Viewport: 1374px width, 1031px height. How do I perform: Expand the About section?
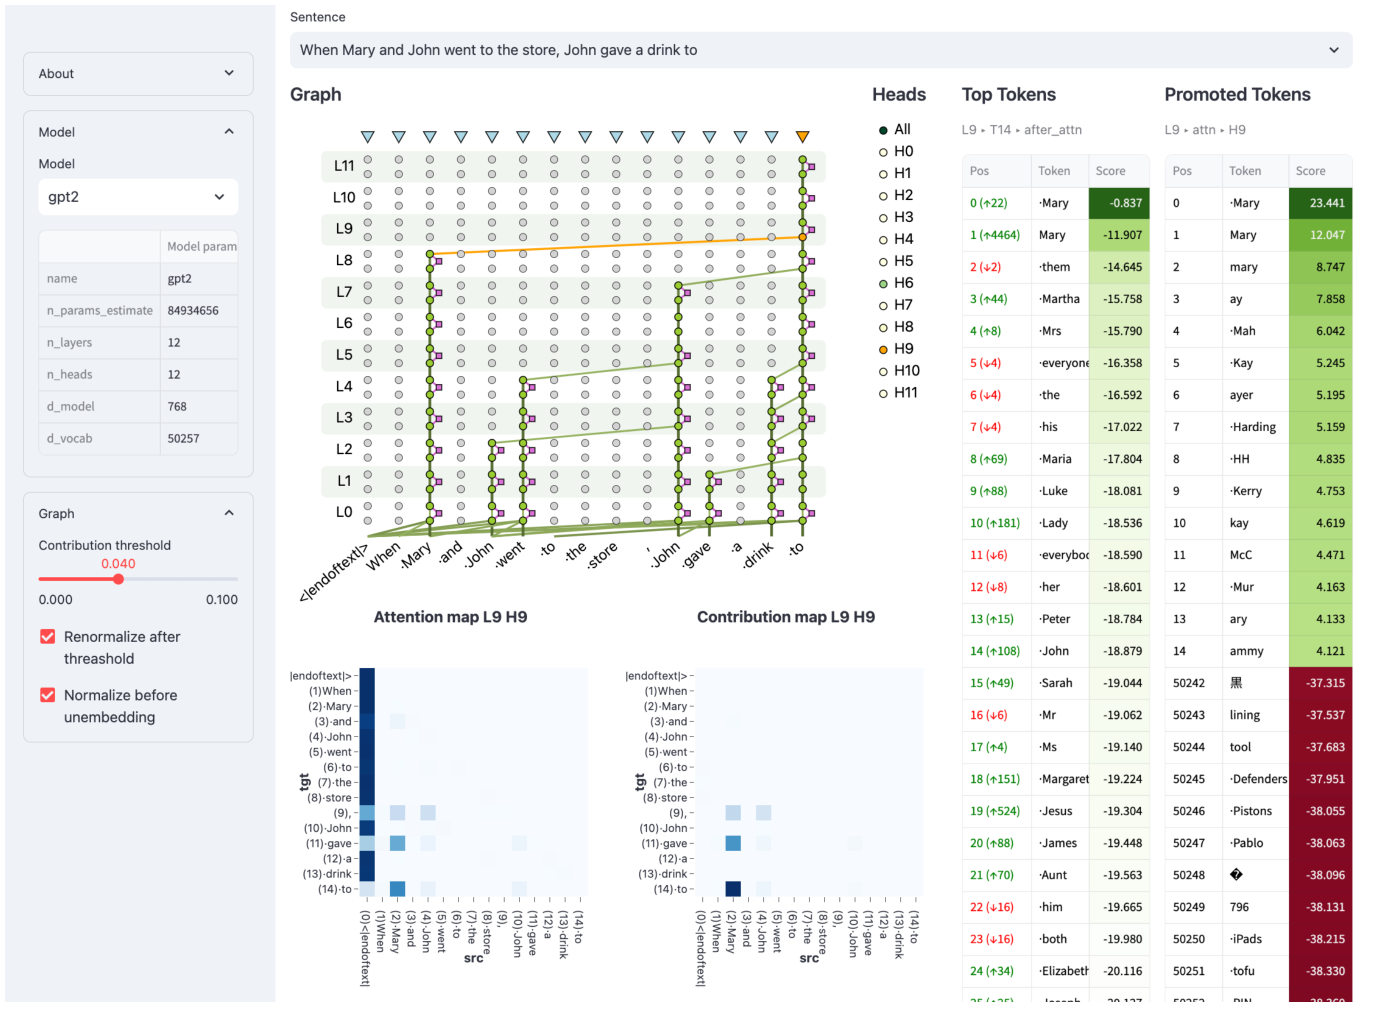(137, 73)
